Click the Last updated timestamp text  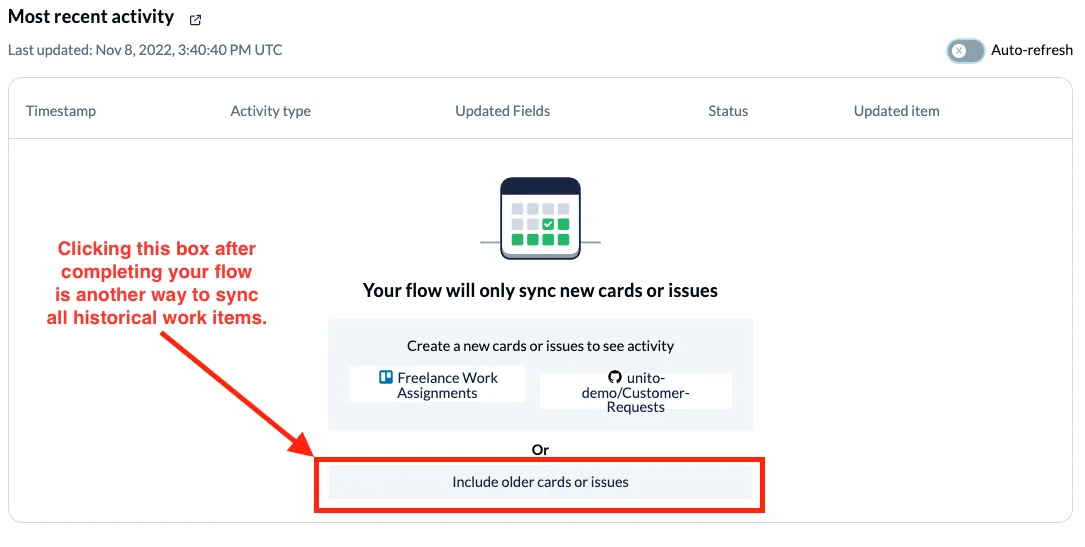tap(145, 50)
